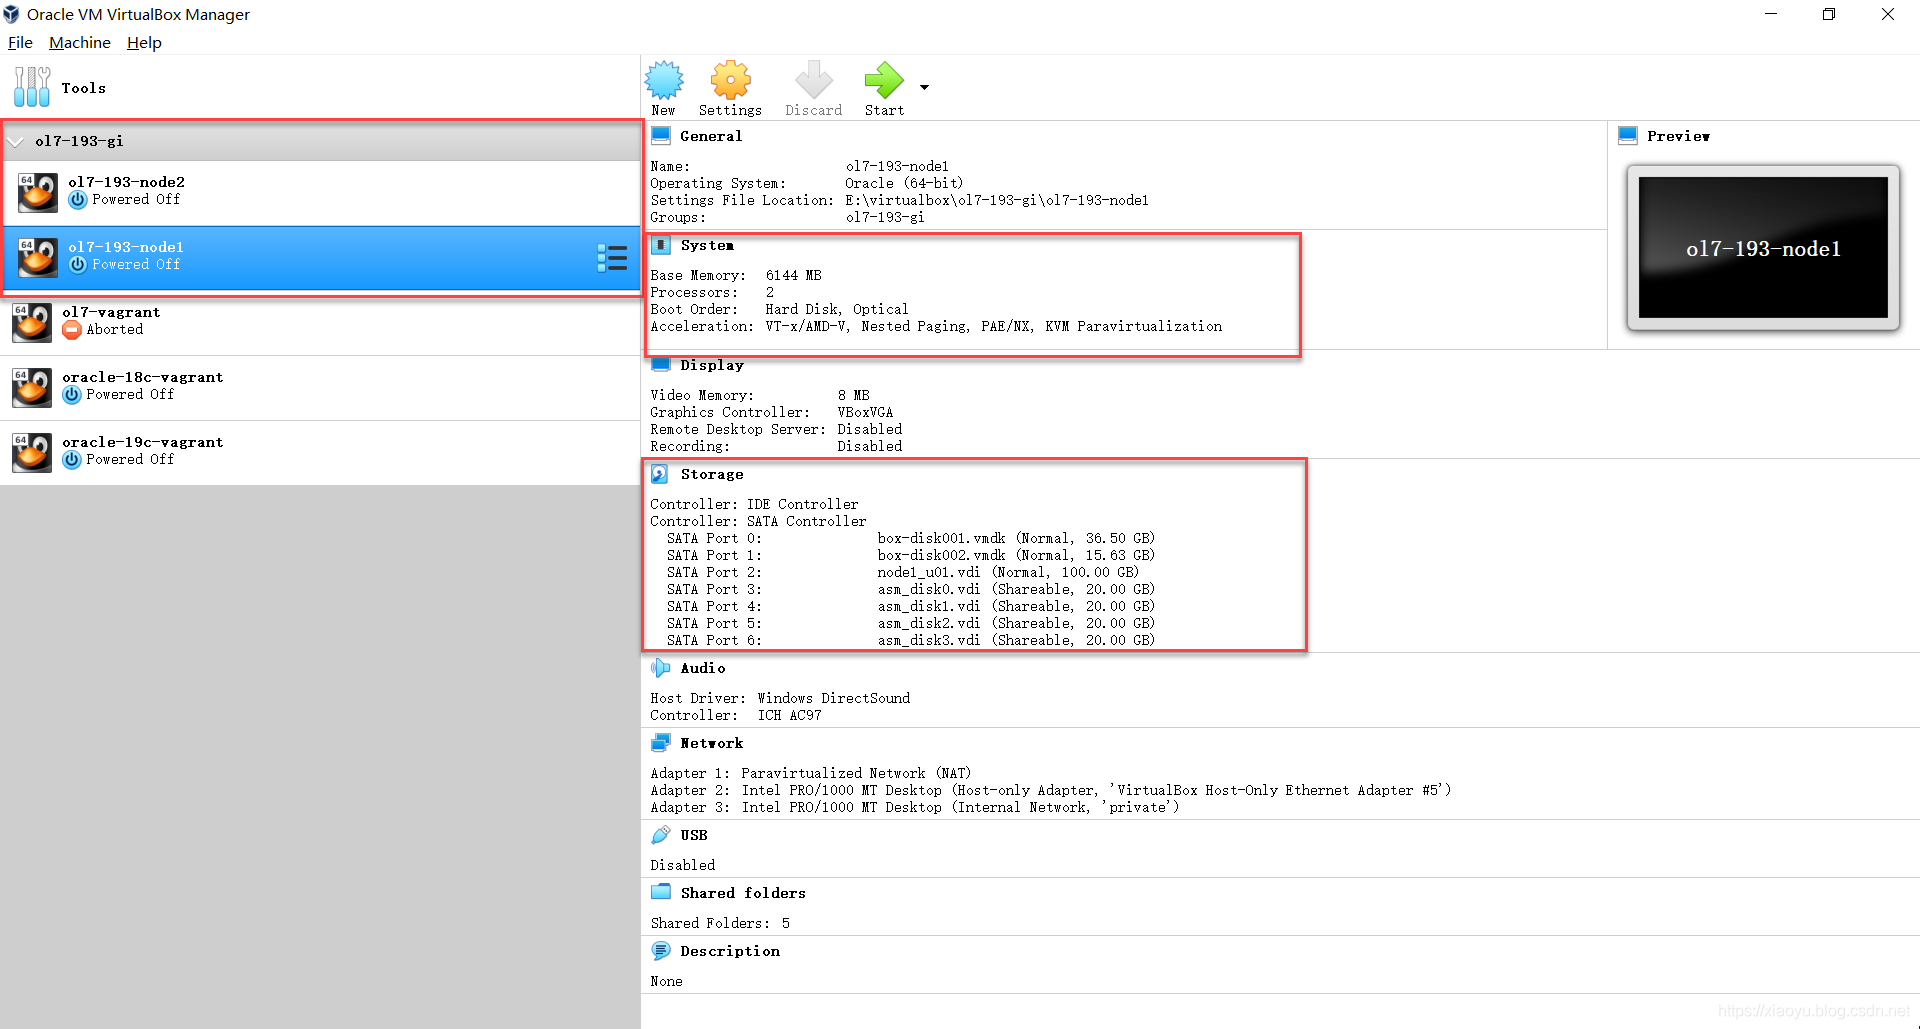Viewport: 1920px width, 1029px height.
Task: Select the ol7-193-node2 machine icon
Action: (38, 192)
